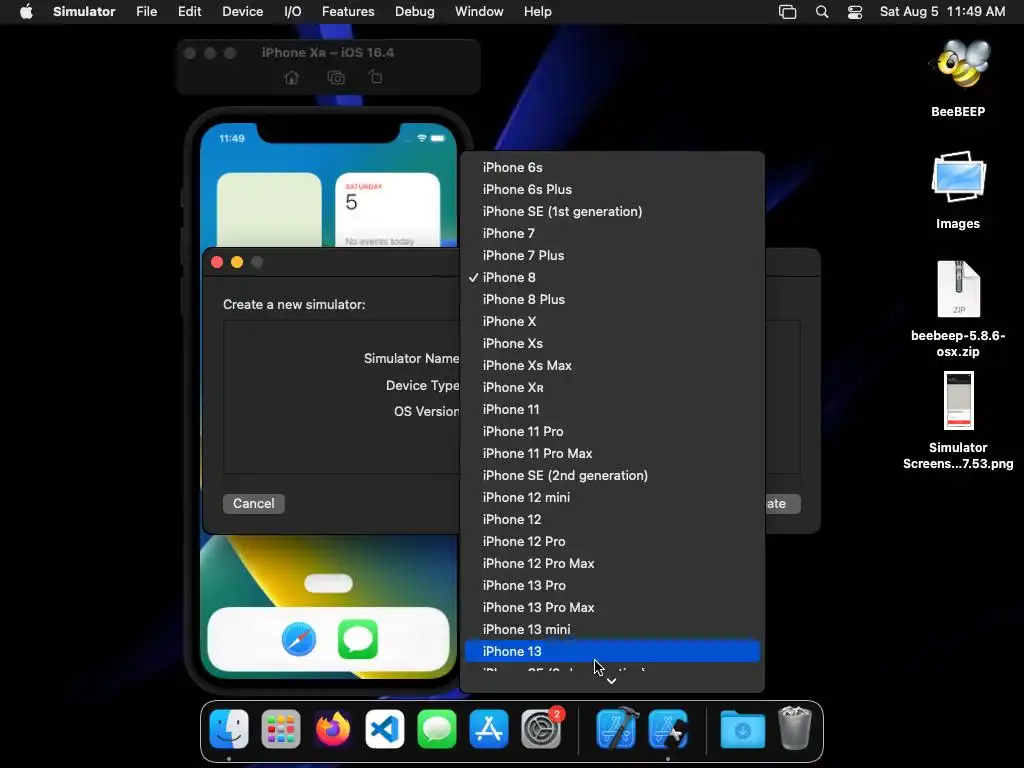The image size is (1024, 768).
Task: Open the Device menu
Action: click(242, 11)
